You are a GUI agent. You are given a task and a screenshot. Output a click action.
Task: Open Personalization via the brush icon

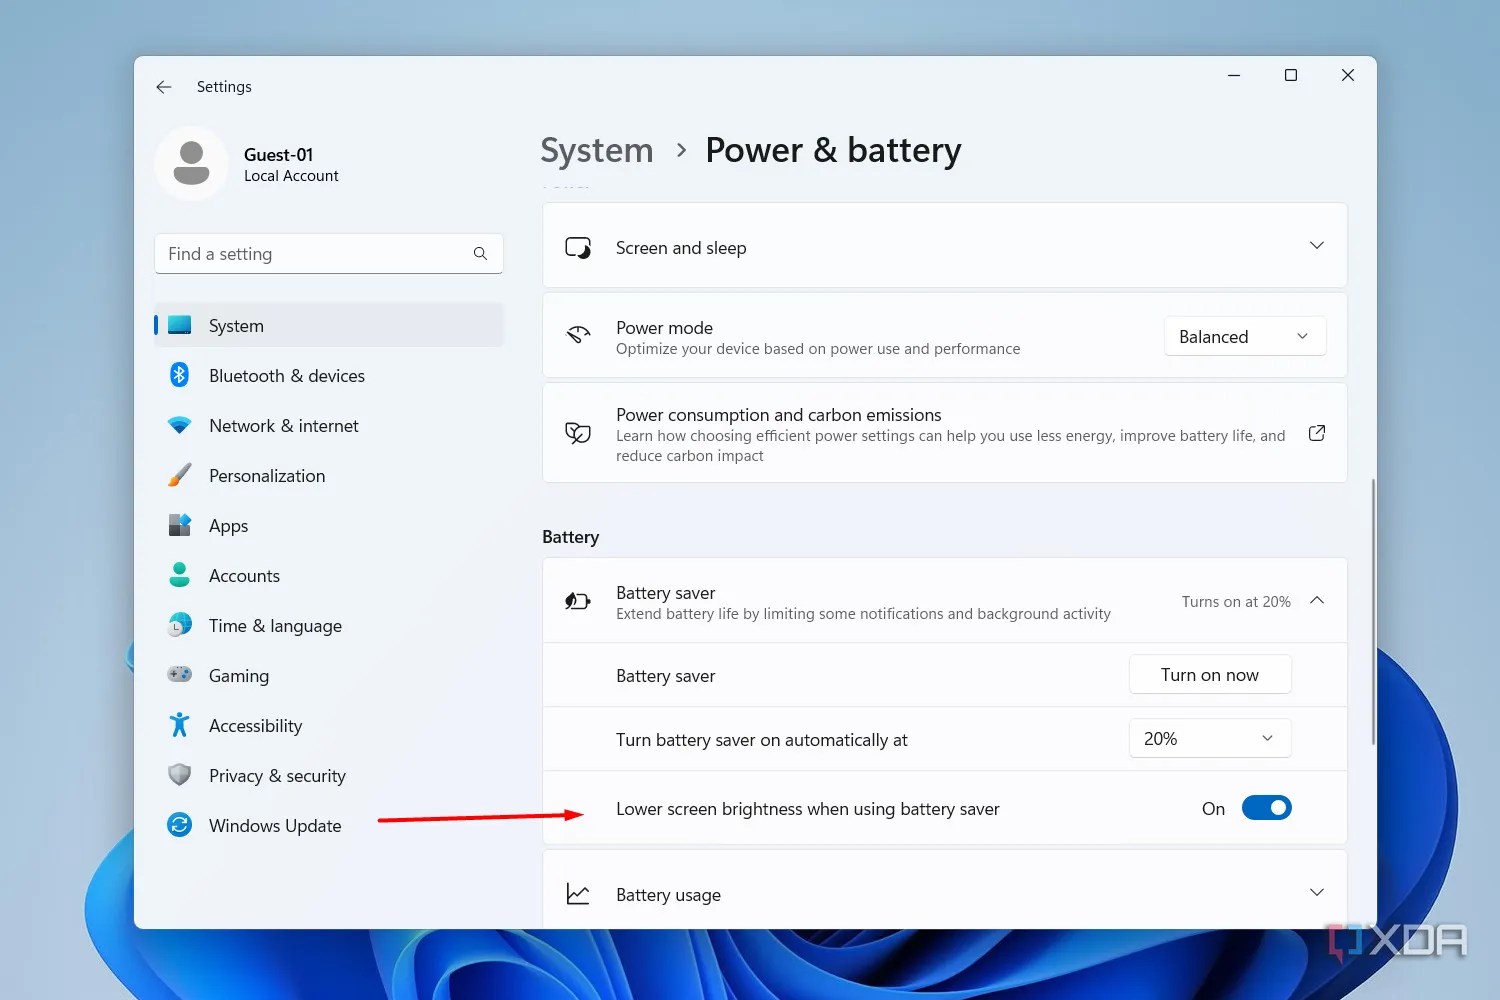pos(179,475)
